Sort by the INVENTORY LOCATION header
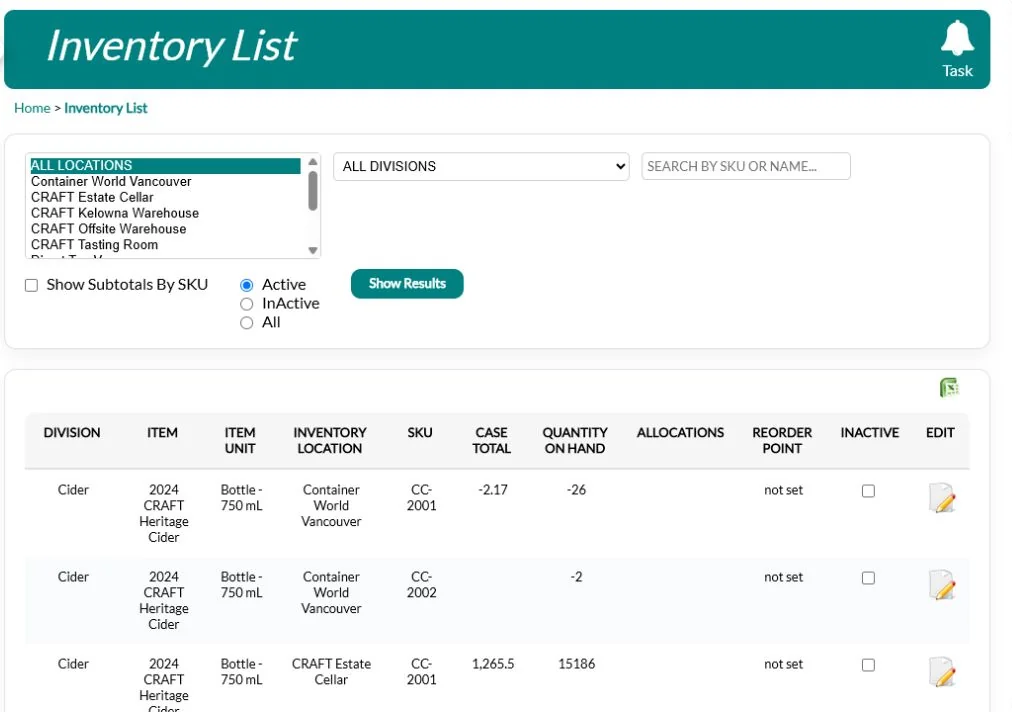The image size is (1012, 712). click(x=330, y=440)
